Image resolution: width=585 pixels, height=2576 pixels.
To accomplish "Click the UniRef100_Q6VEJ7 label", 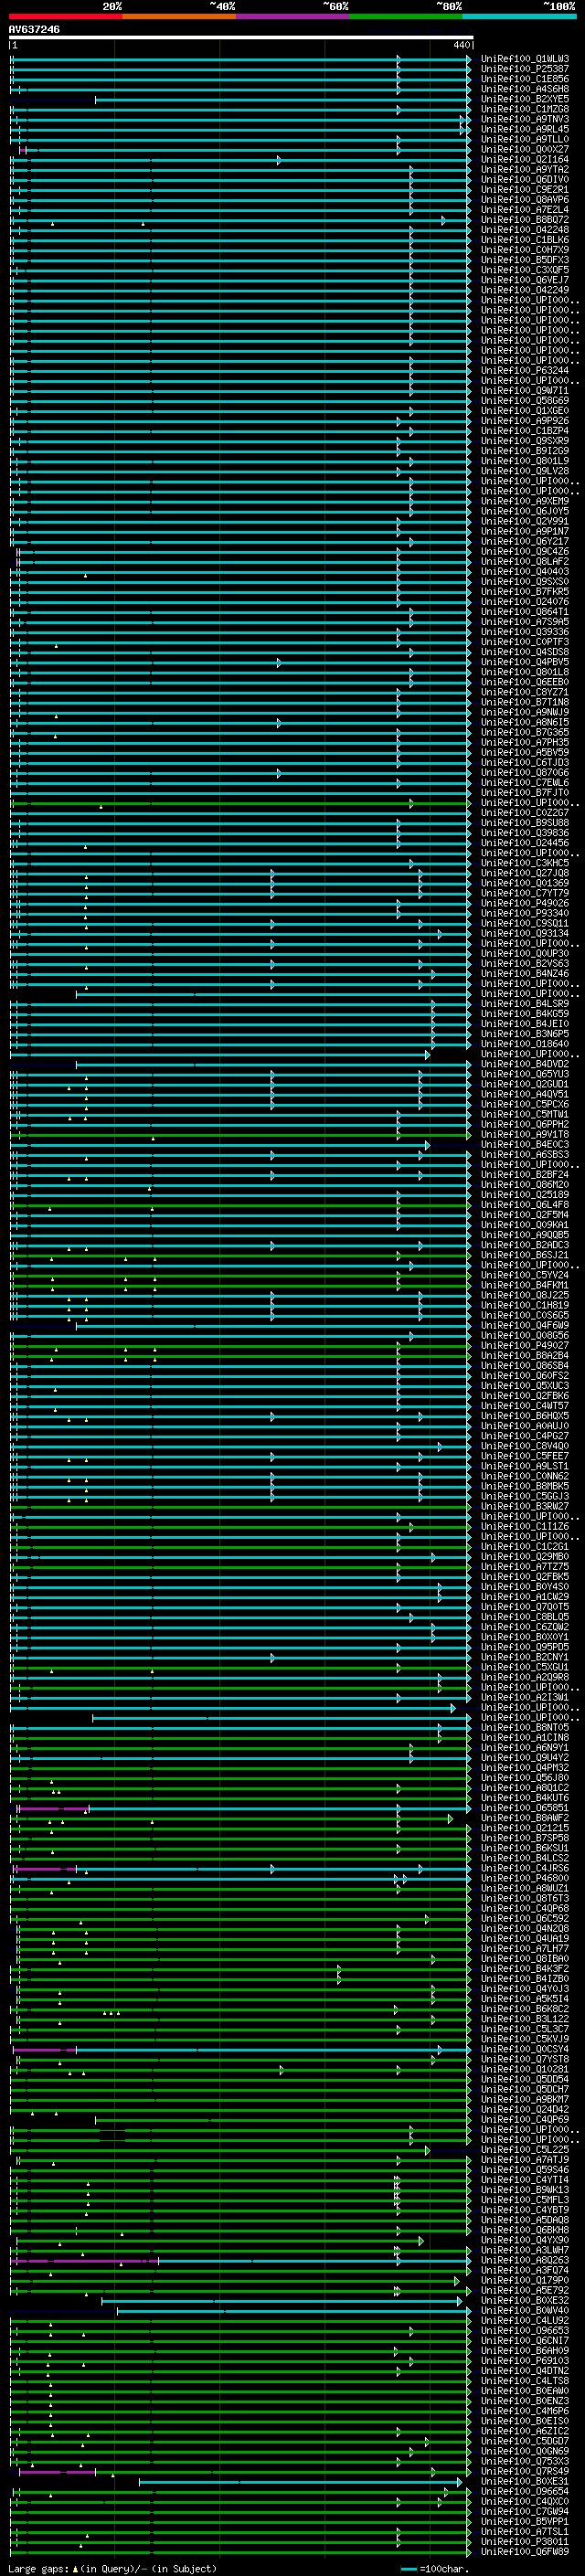I will point(525,280).
